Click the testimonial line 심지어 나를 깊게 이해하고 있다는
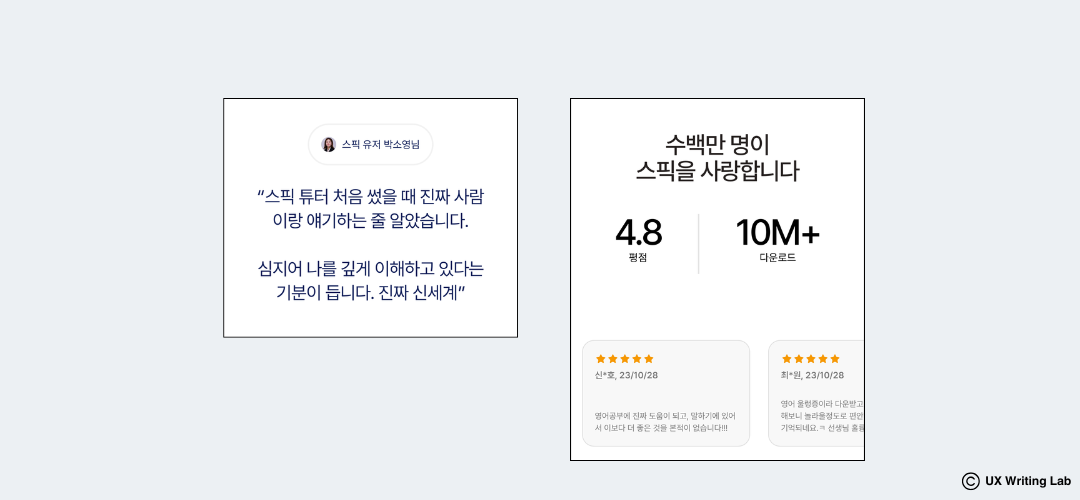The image size is (1080, 500). point(370,268)
